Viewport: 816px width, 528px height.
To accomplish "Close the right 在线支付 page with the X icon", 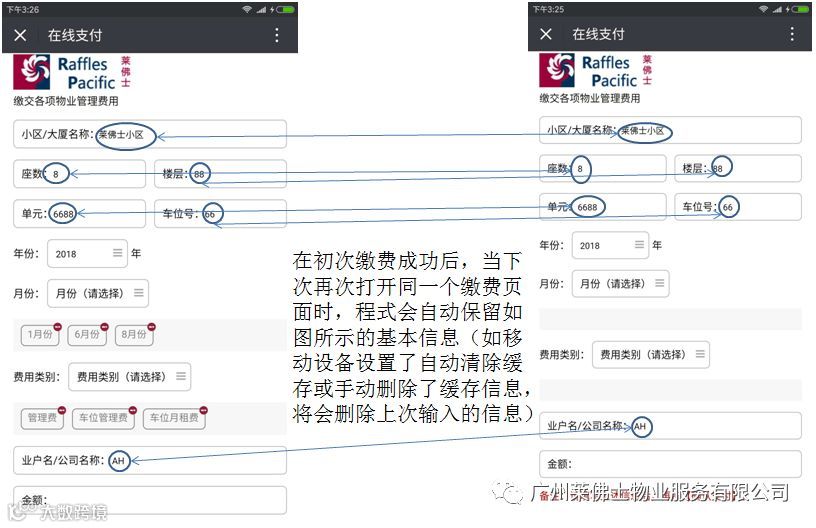I will (x=546, y=34).
